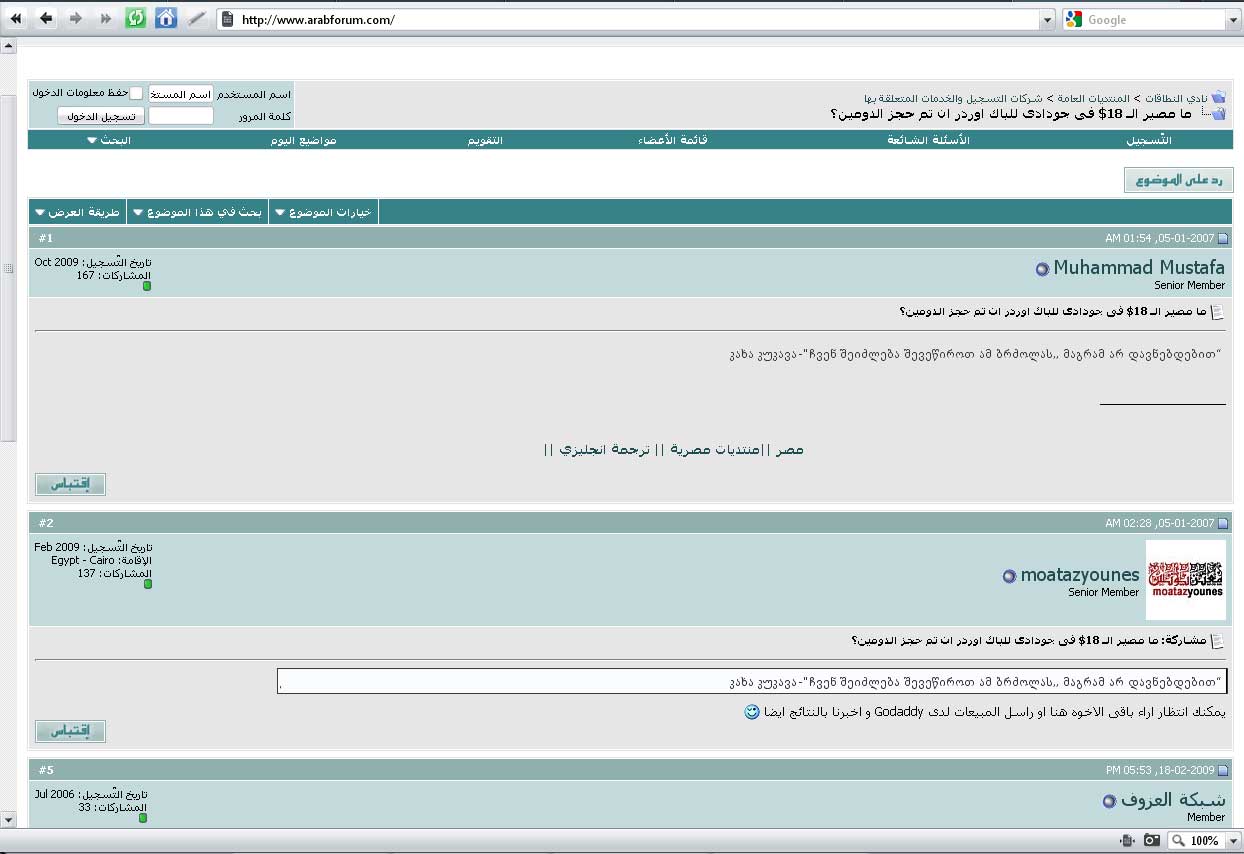This screenshot has width=1244, height=854.
Task: Click post number #2 link
Action: pyautogui.click(x=46, y=523)
